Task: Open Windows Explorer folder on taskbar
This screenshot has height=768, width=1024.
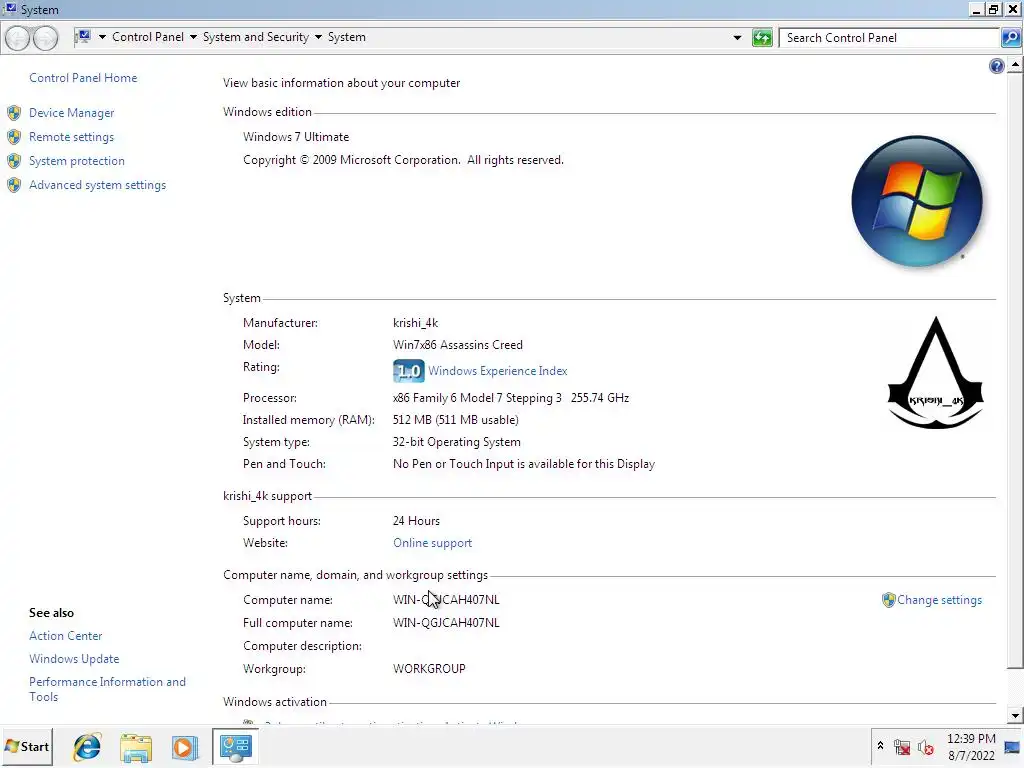Action: [x=136, y=747]
